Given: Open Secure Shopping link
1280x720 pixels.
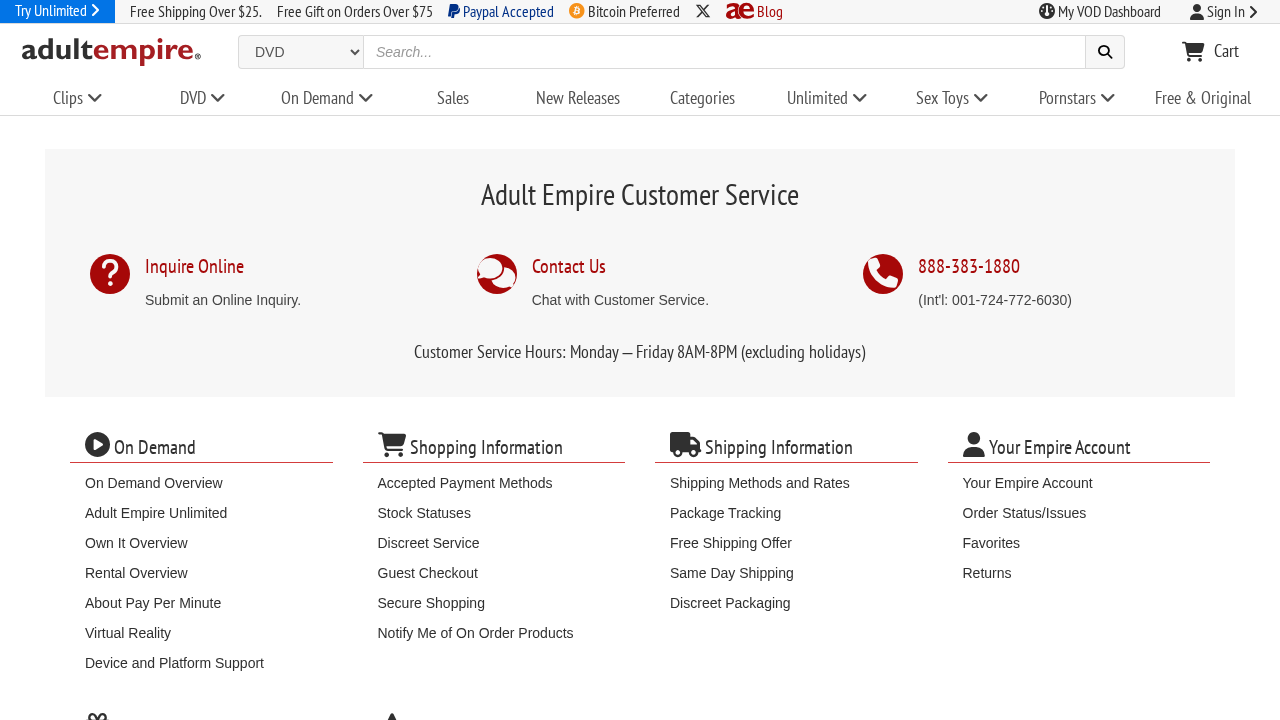Looking at the screenshot, I should click(x=431, y=603).
